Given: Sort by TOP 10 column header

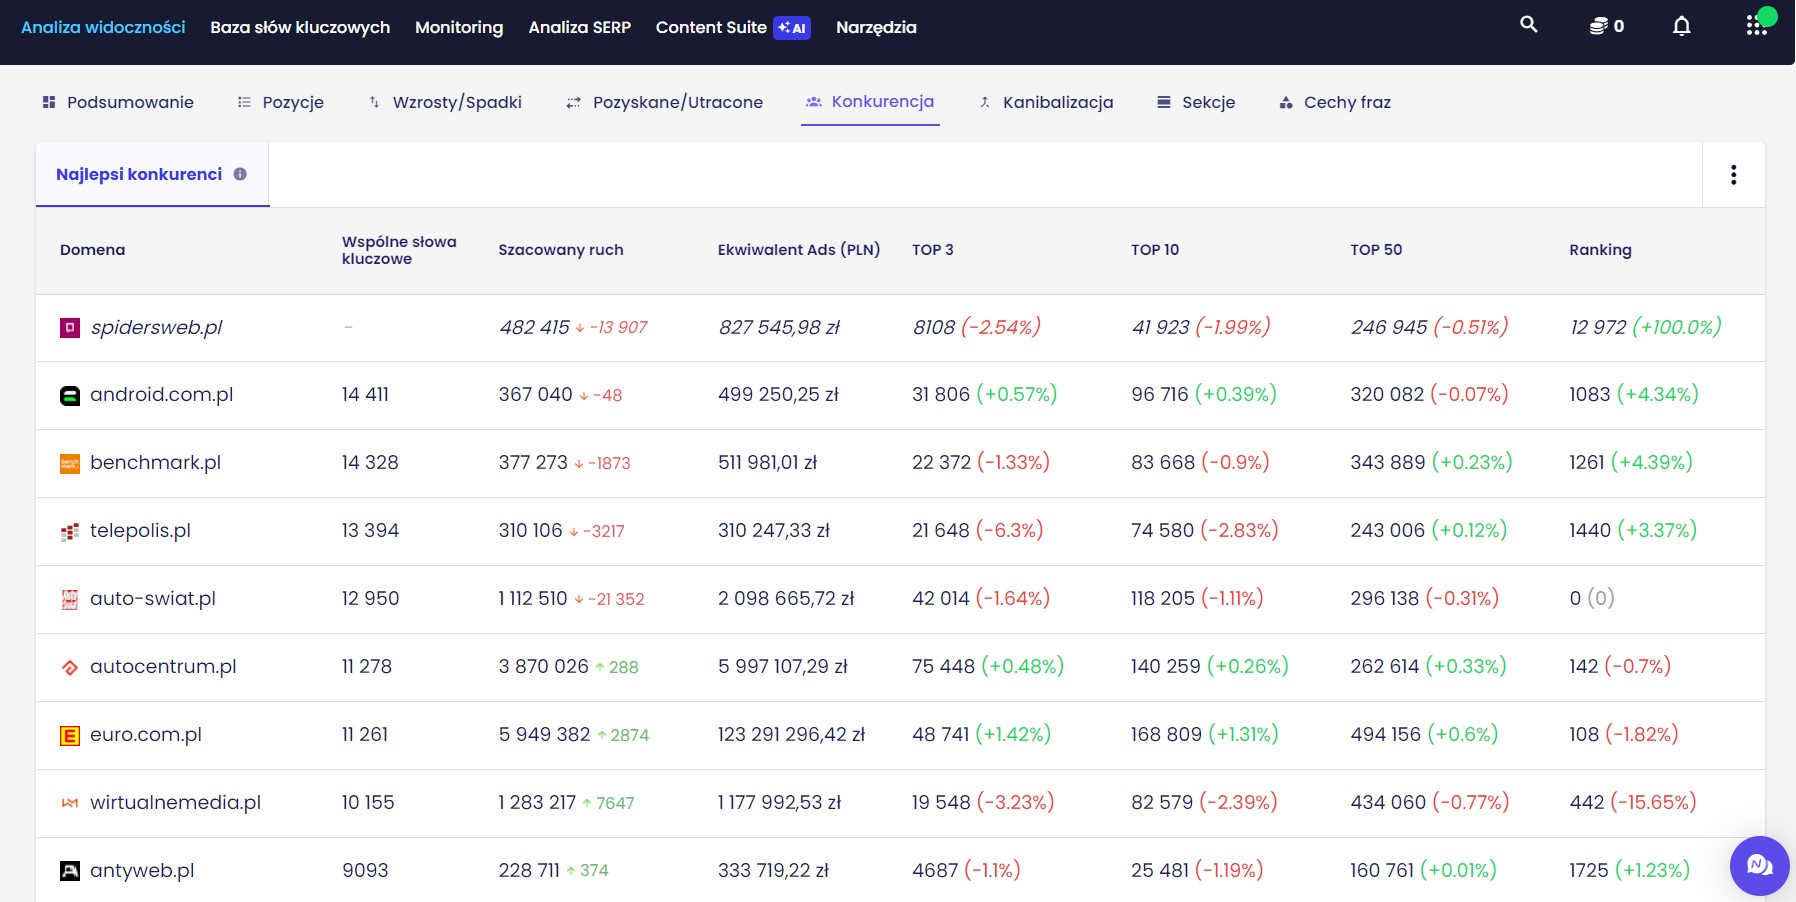Looking at the screenshot, I should click(x=1155, y=250).
